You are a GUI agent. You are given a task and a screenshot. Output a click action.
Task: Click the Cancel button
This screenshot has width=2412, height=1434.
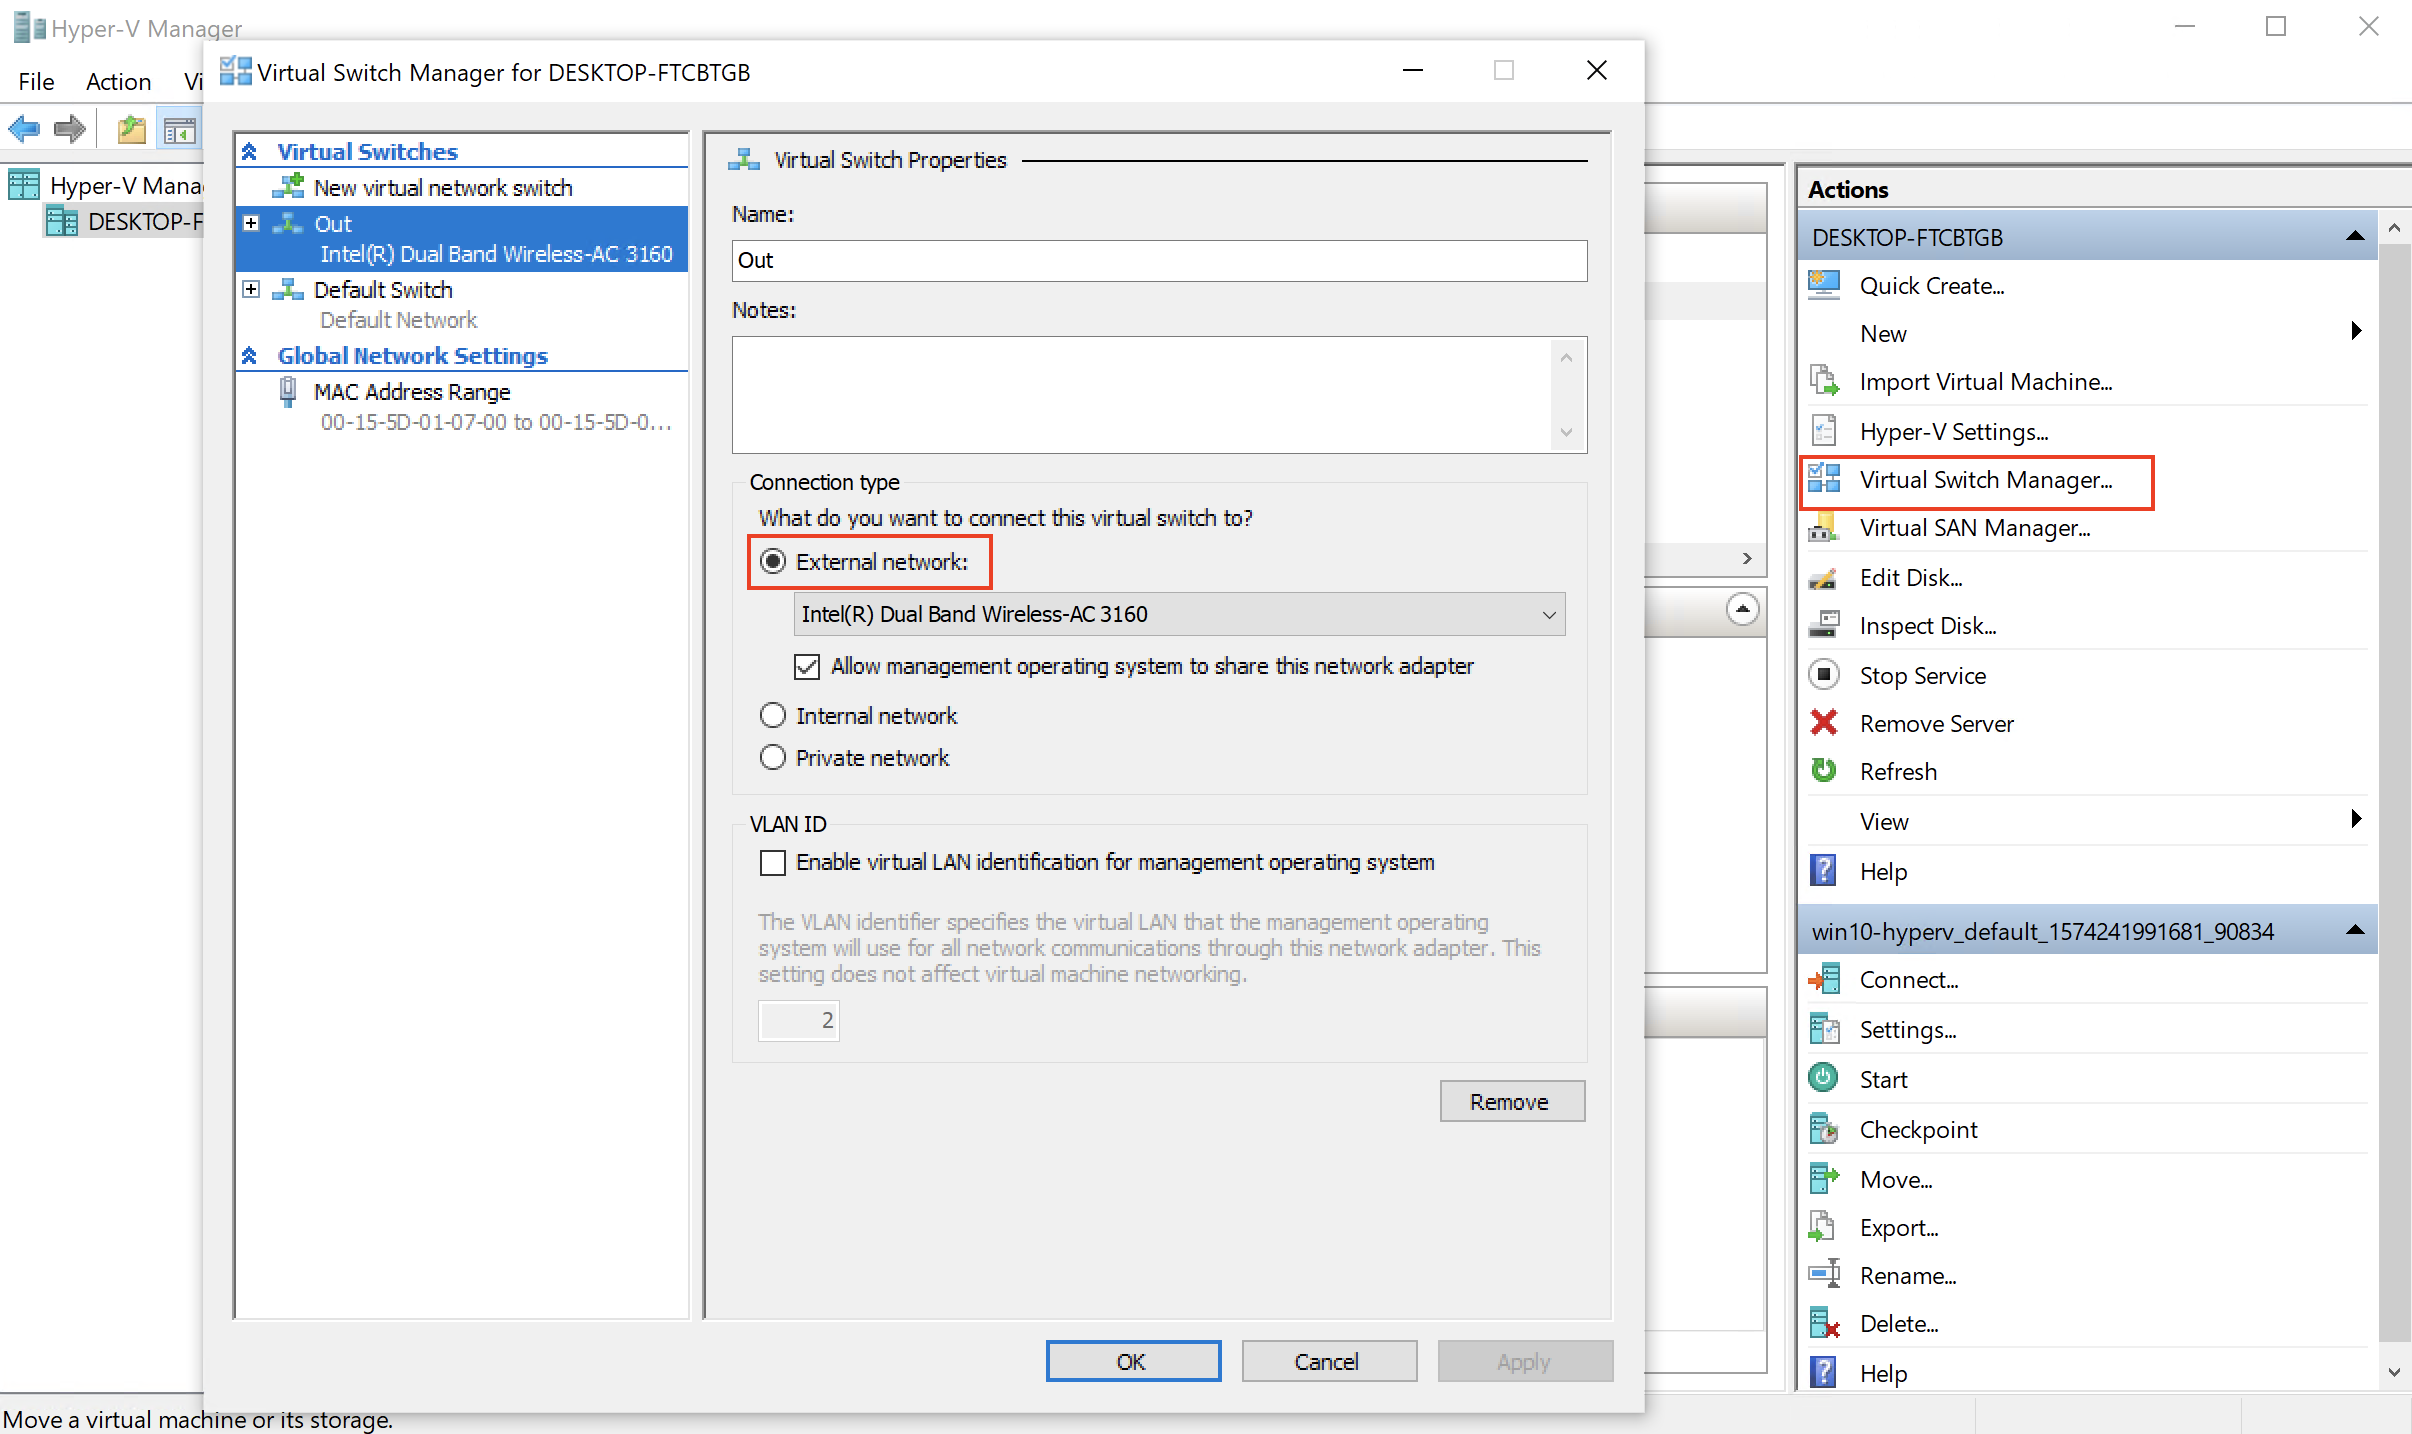1328,1362
